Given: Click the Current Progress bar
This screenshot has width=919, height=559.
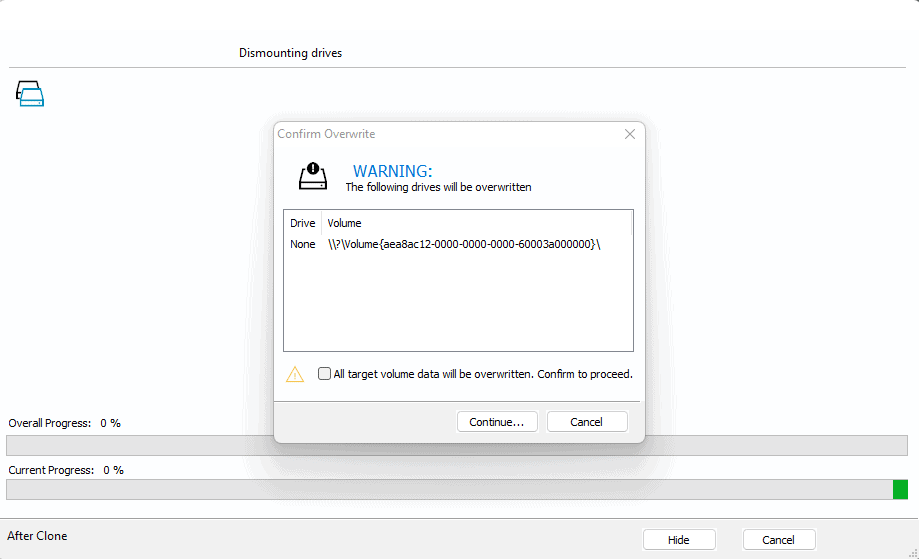Looking at the screenshot, I should tap(457, 489).
